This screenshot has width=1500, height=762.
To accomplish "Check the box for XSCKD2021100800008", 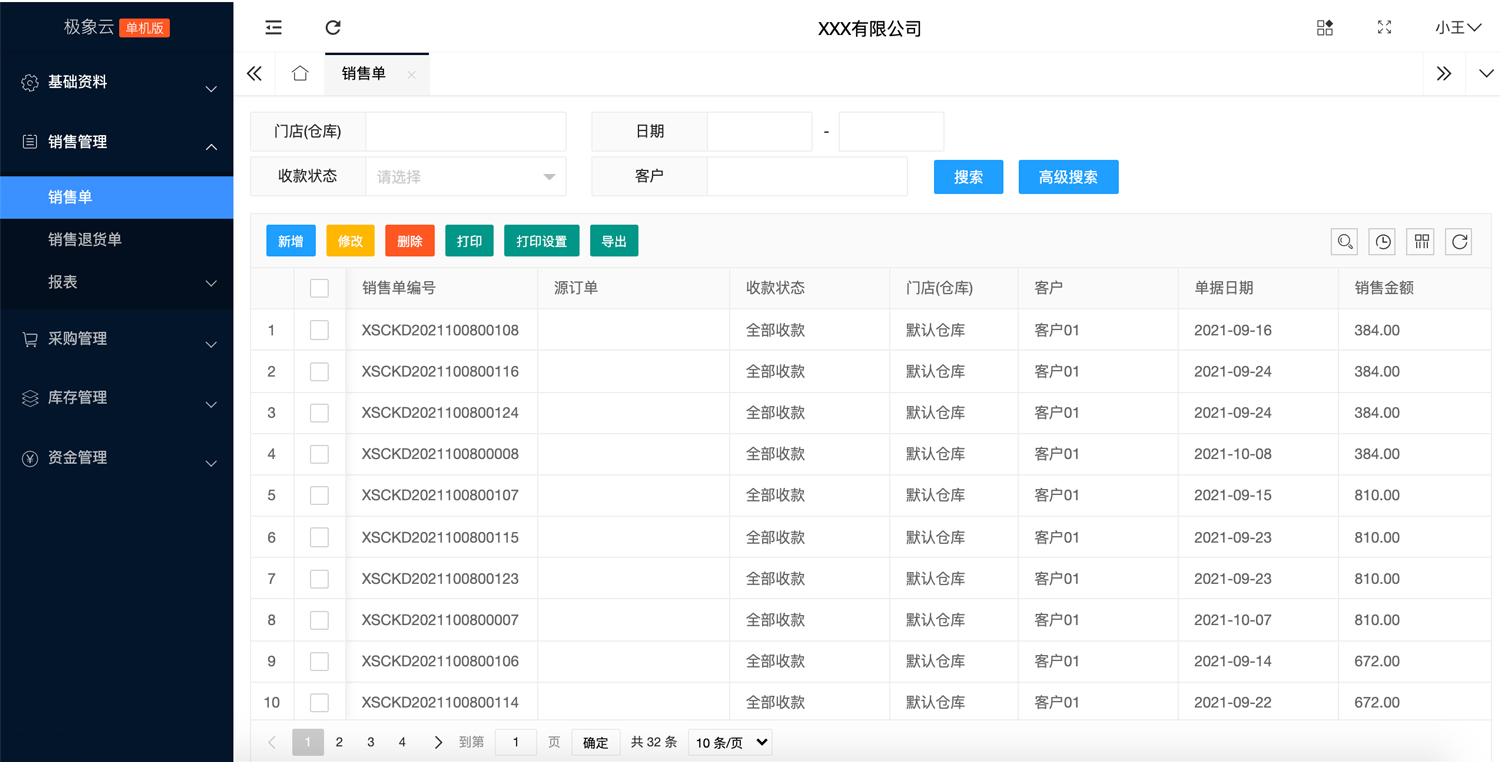I will (319, 454).
